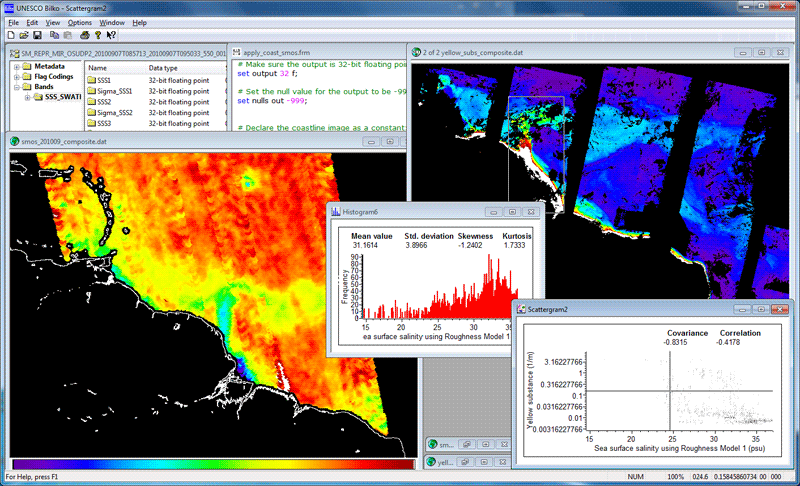The height and width of the screenshot is (486, 800).
Task: Click the Open file toolbar icon
Action: coord(23,35)
